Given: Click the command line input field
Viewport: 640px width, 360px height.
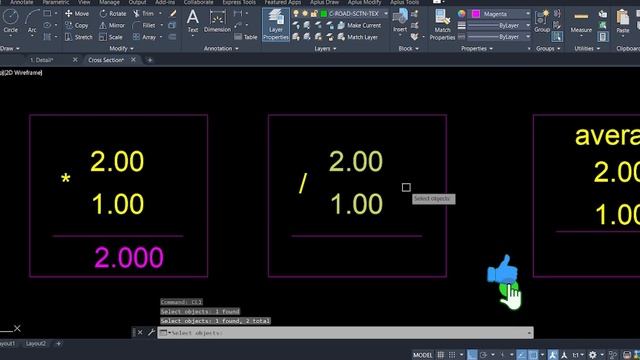Looking at the screenshot, I should click(345, 333).
